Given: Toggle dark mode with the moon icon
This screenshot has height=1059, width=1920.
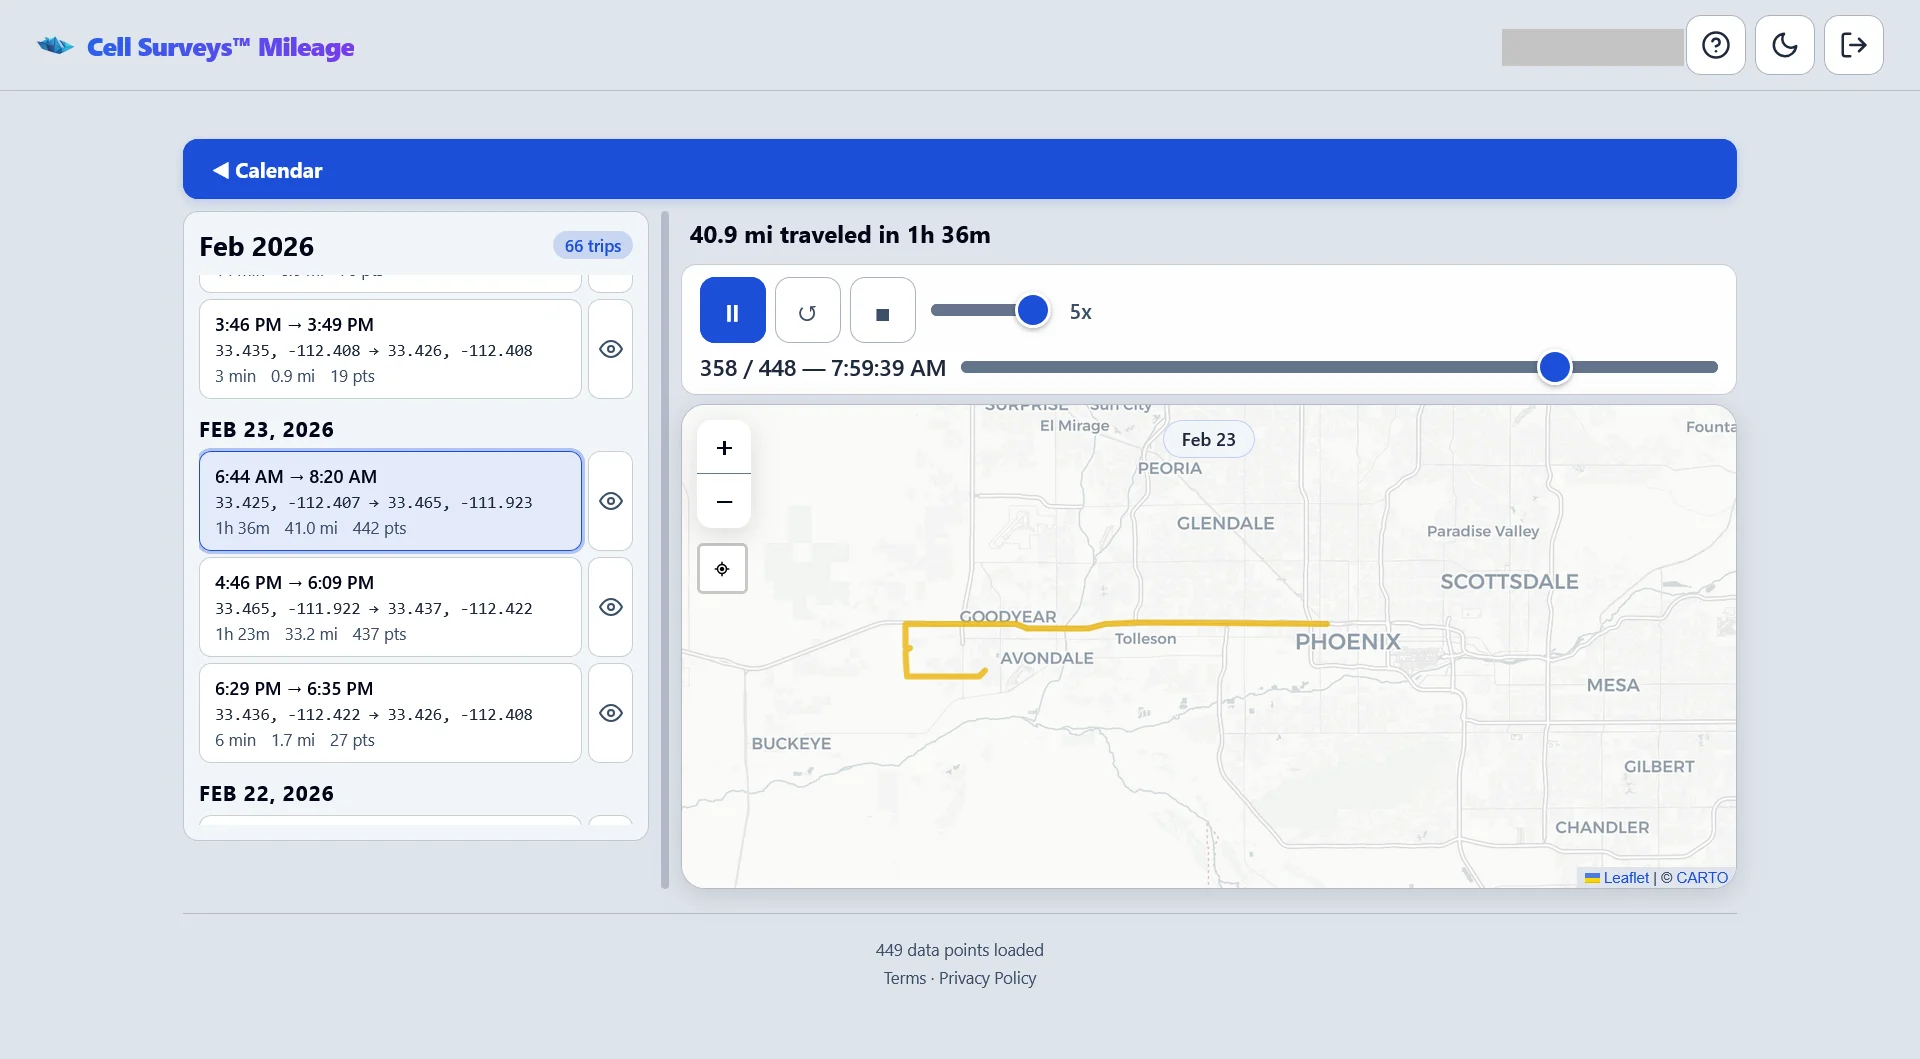Looking at the screenshot, I should point(1785,45).
